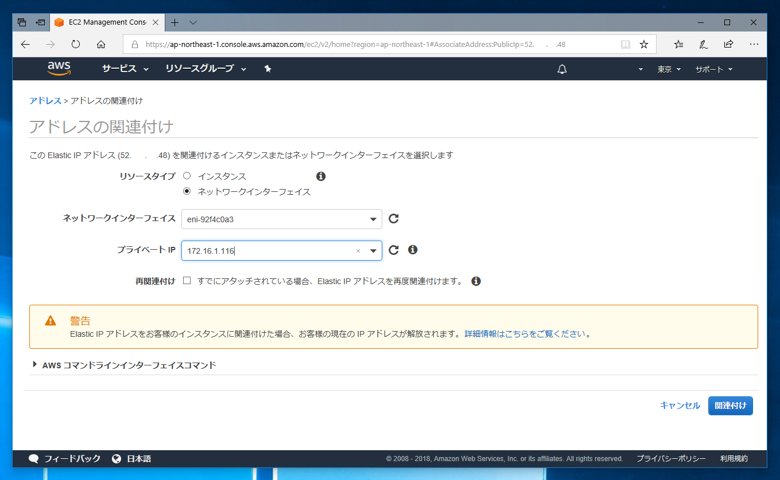Screen dimensions: 780x480
Task: Open the account name dropdown arrow
Action: click(x=640, y=69)
